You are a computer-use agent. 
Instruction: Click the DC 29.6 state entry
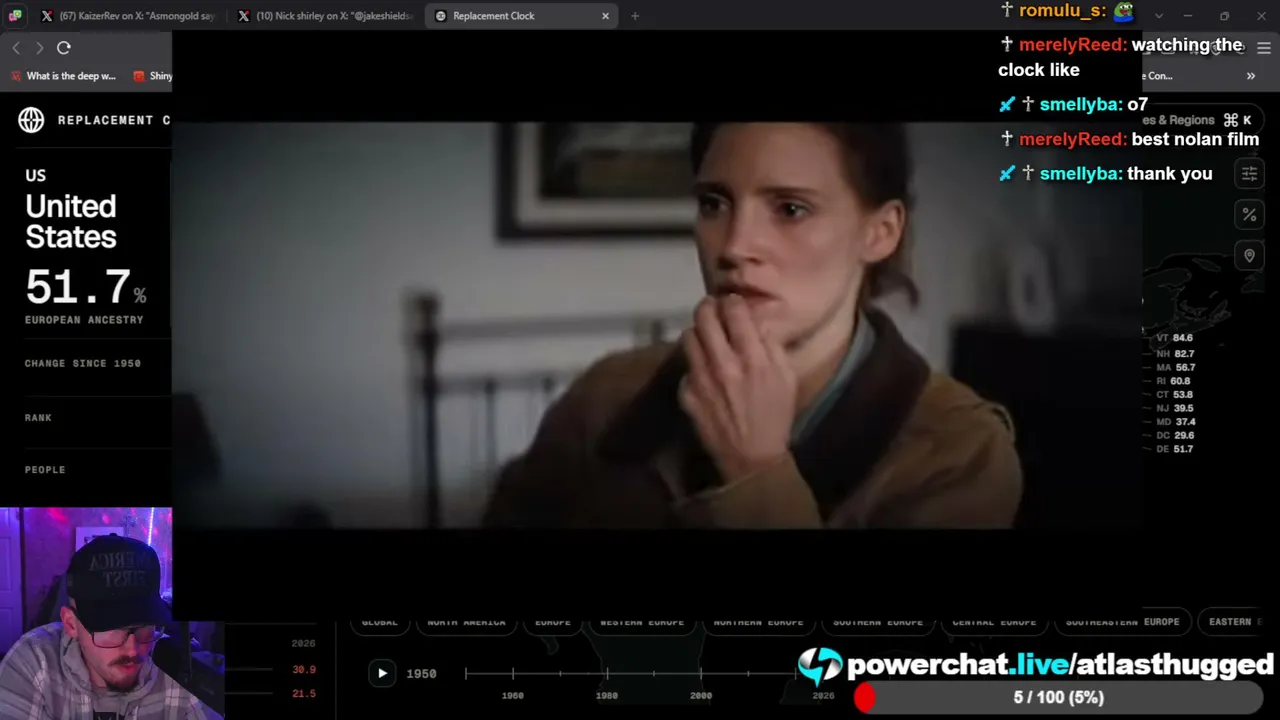(x=1175, y=436)
